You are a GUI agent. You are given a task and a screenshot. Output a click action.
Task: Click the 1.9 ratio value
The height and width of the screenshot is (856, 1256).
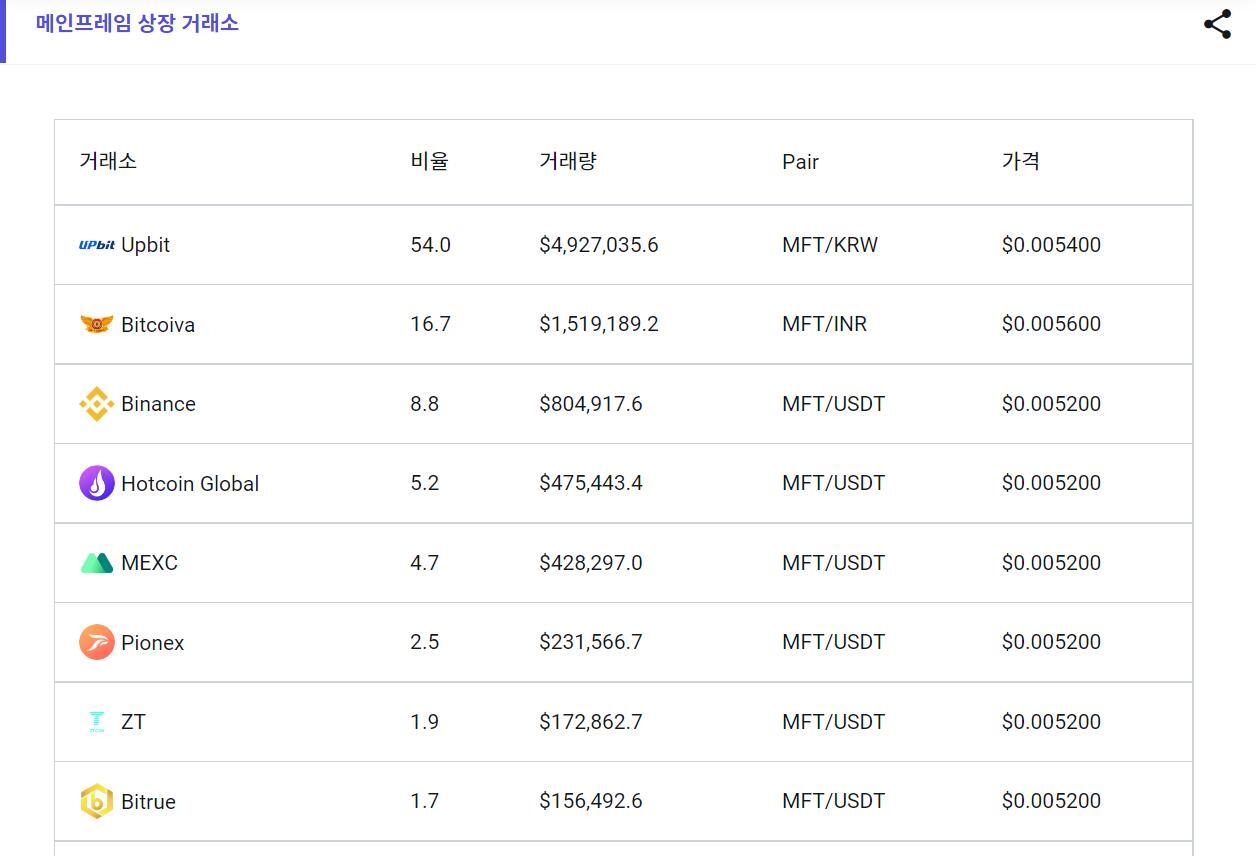click(x=424, y=722)
